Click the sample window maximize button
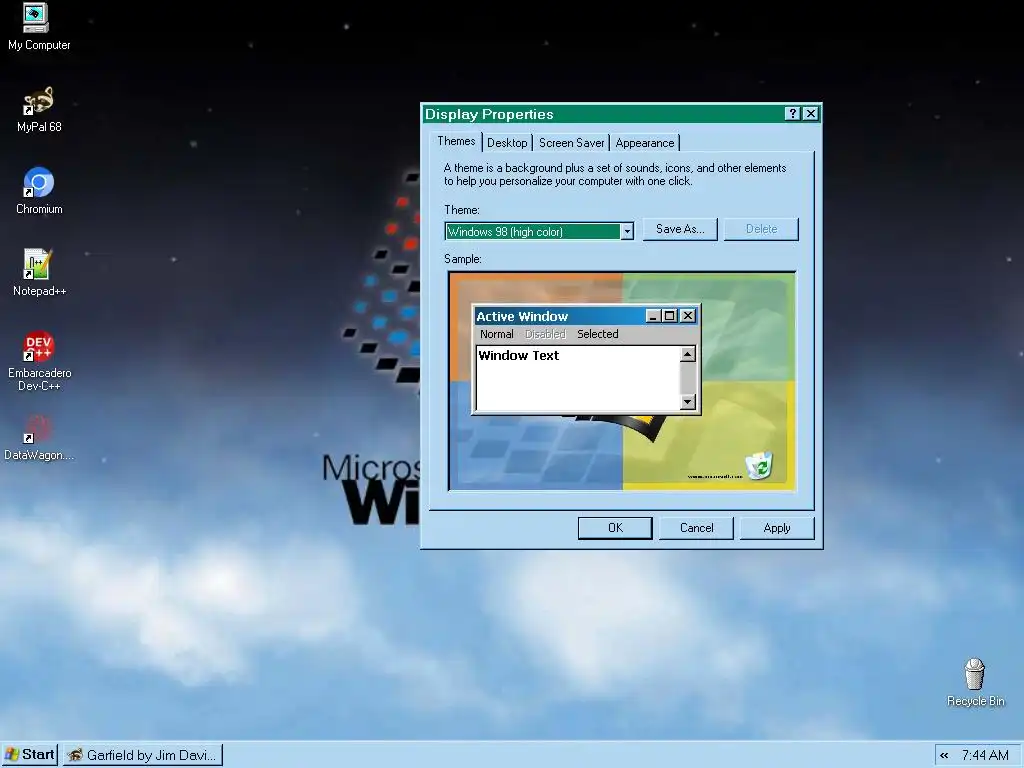This screenshot has width=1024, height=768. (x=669, y=316)
